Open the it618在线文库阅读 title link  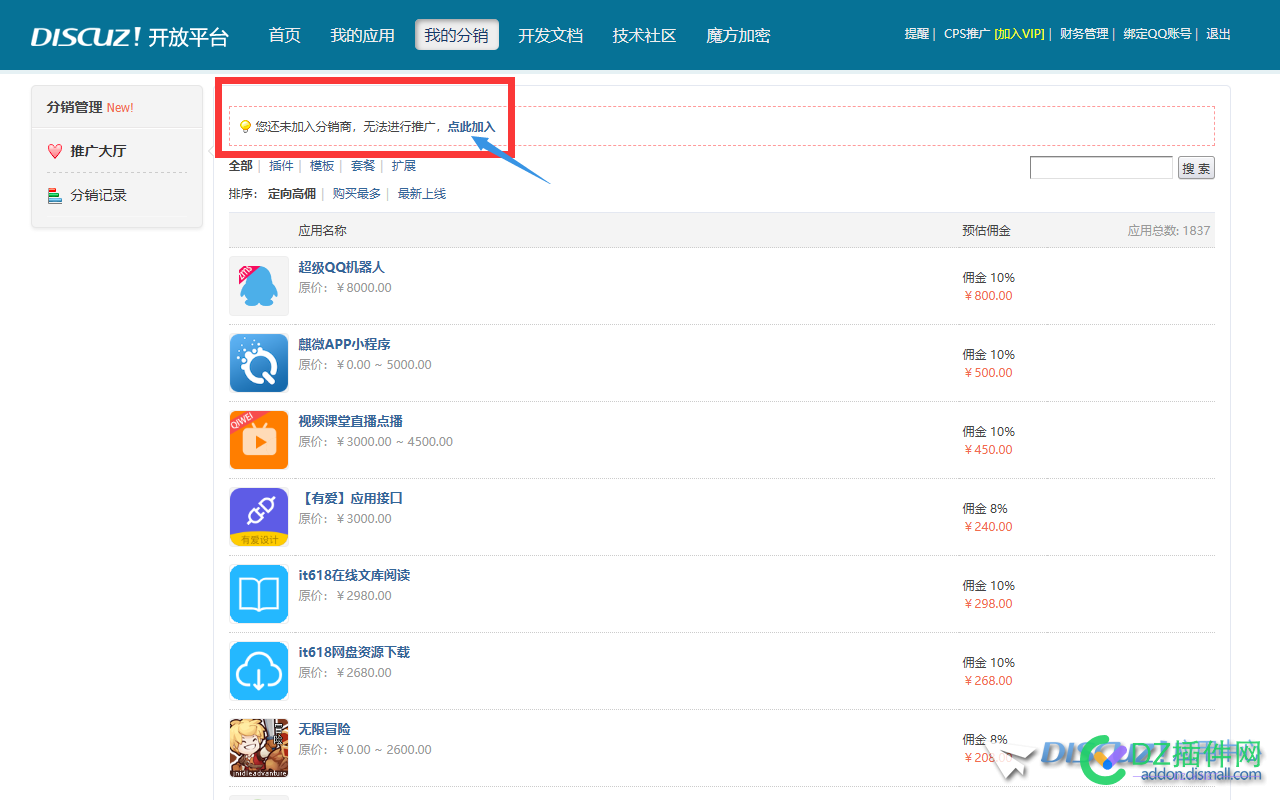click(354, 575)
